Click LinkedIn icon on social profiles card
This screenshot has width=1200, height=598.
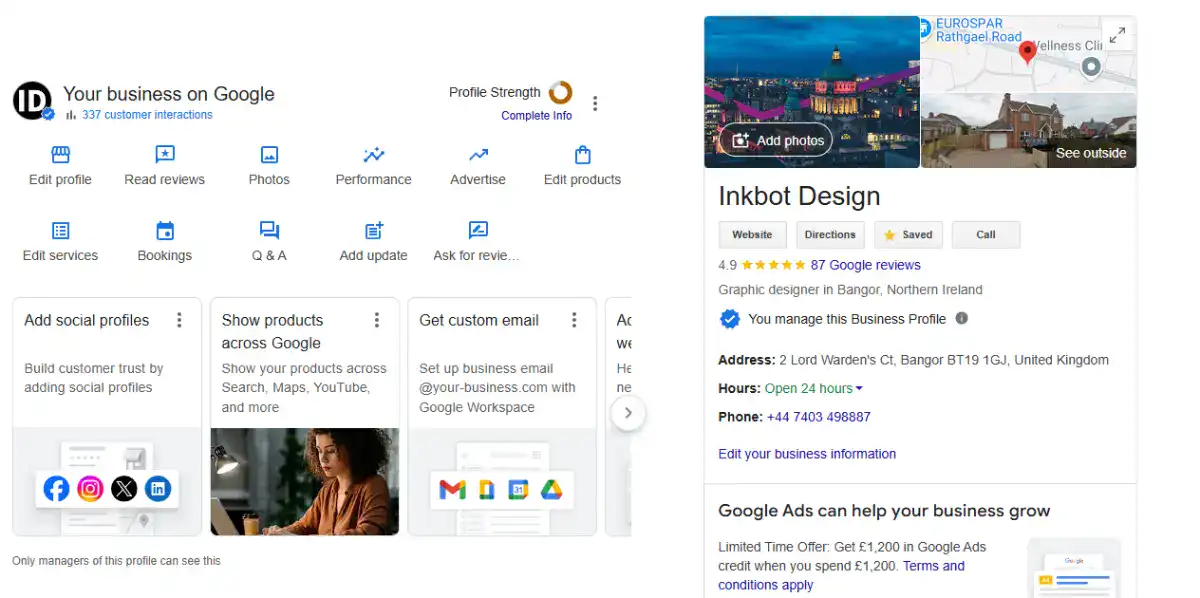[158, 489]
